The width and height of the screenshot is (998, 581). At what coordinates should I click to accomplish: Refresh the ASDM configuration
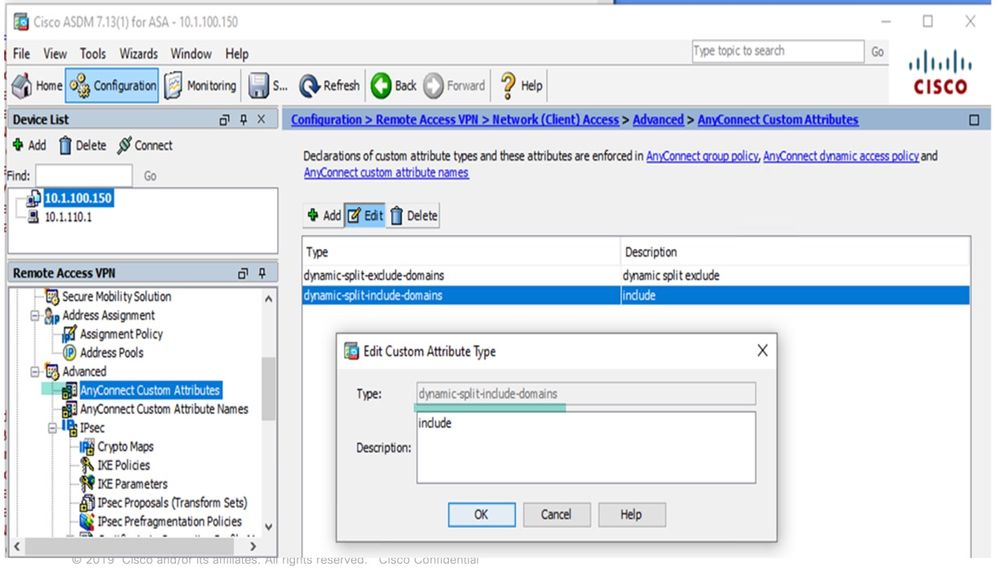pos(330,85)
